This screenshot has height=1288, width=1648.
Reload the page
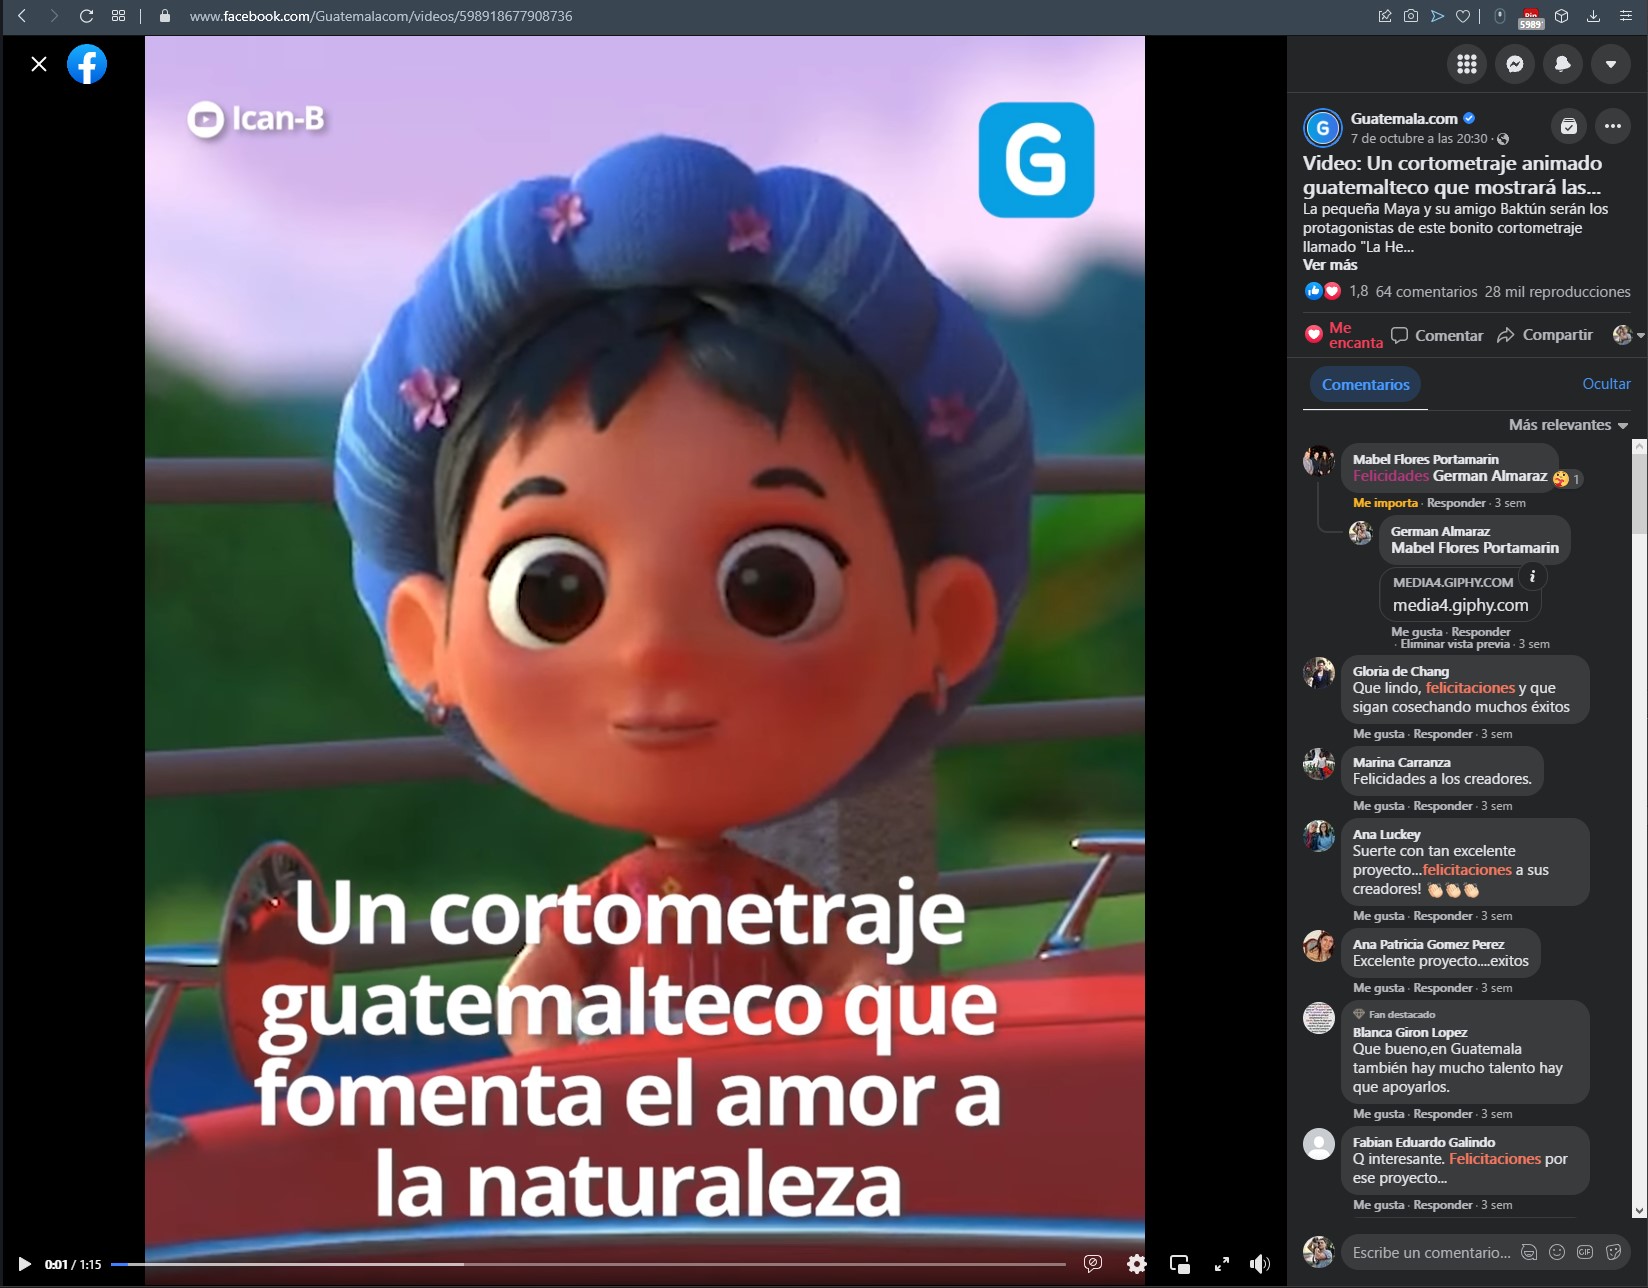point(86,16)
